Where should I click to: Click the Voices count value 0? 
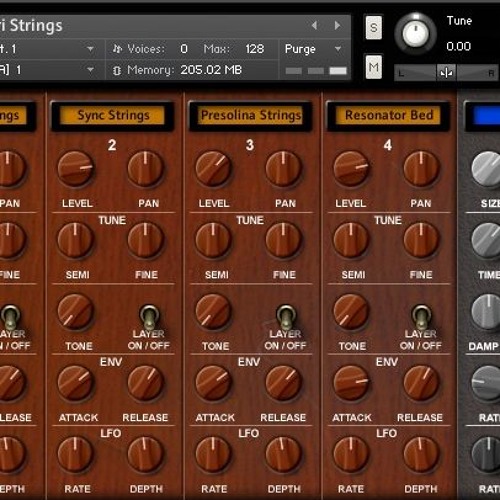[184, 49]
